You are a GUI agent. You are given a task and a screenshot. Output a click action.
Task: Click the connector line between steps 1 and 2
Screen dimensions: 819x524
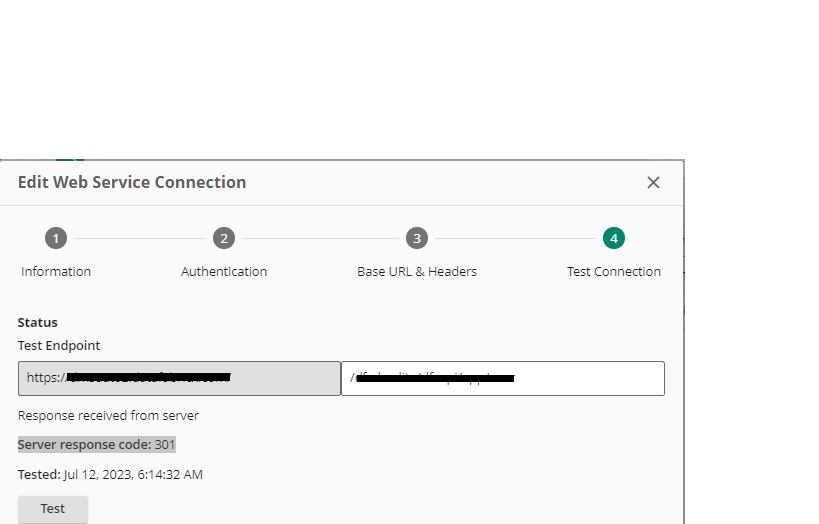click(x=140, y=238)
